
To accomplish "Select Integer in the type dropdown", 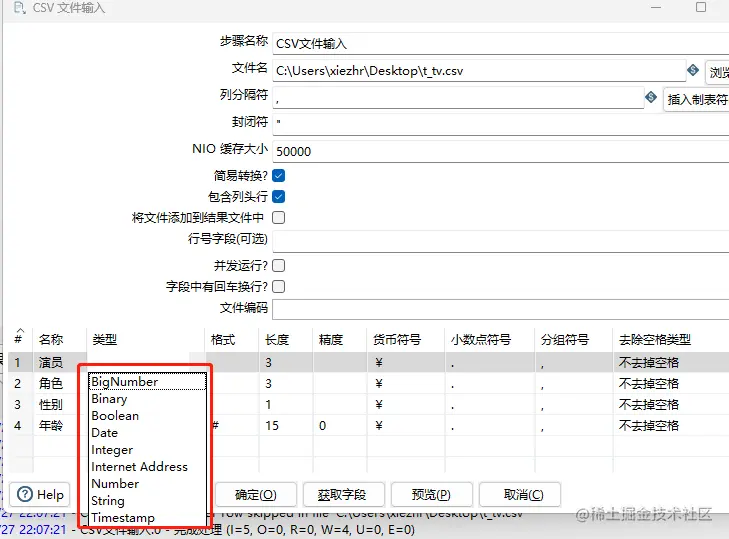I will coord(147,450).
